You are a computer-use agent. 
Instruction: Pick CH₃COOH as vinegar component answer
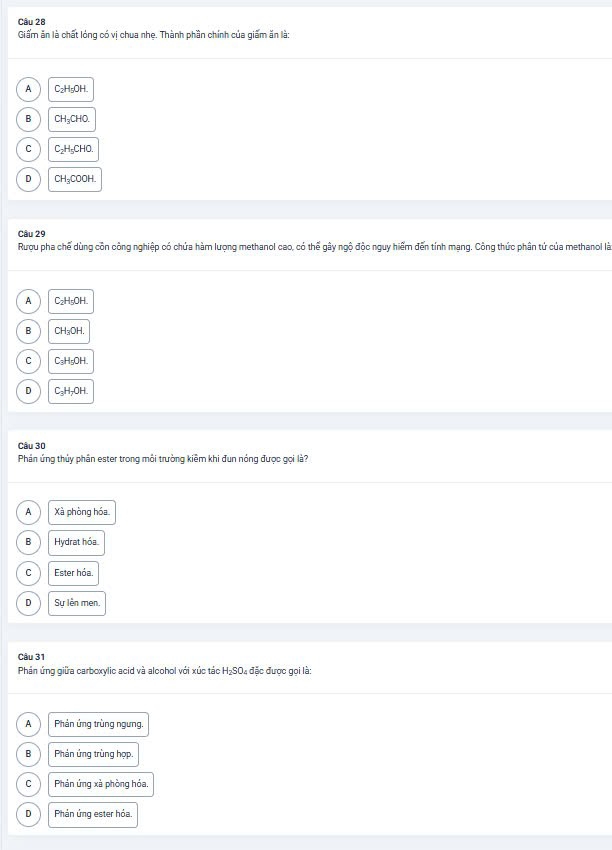[75, 179]
